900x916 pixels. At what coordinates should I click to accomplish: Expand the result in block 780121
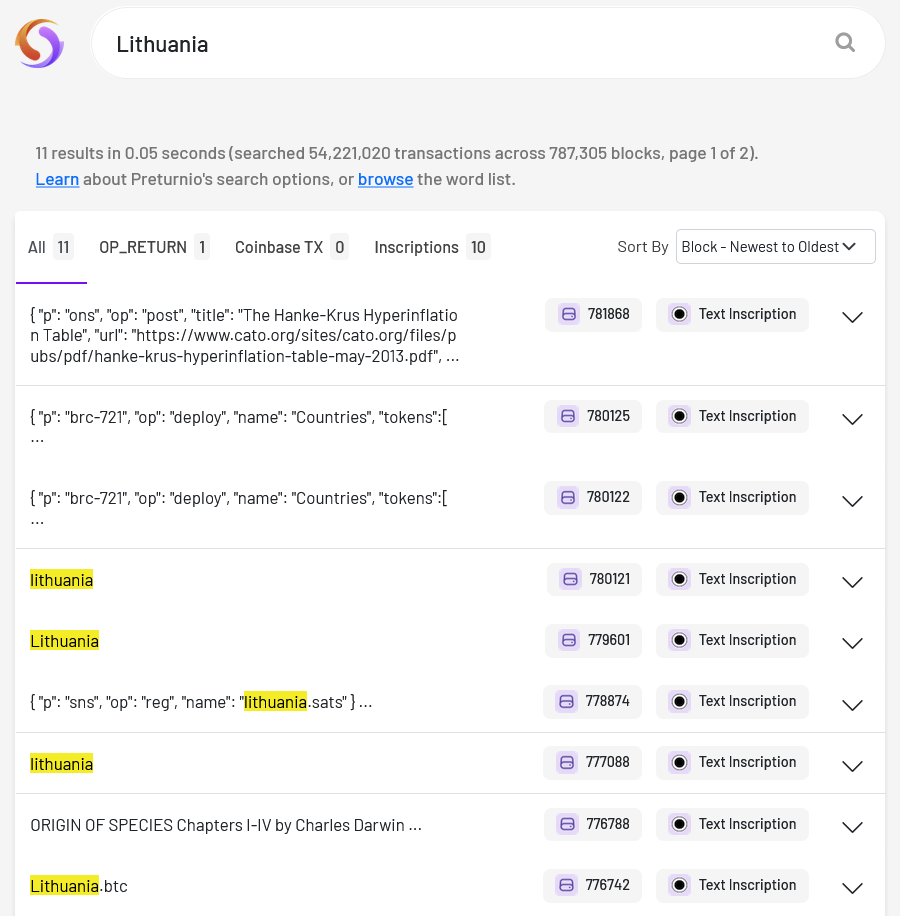(x=852, y=582)
